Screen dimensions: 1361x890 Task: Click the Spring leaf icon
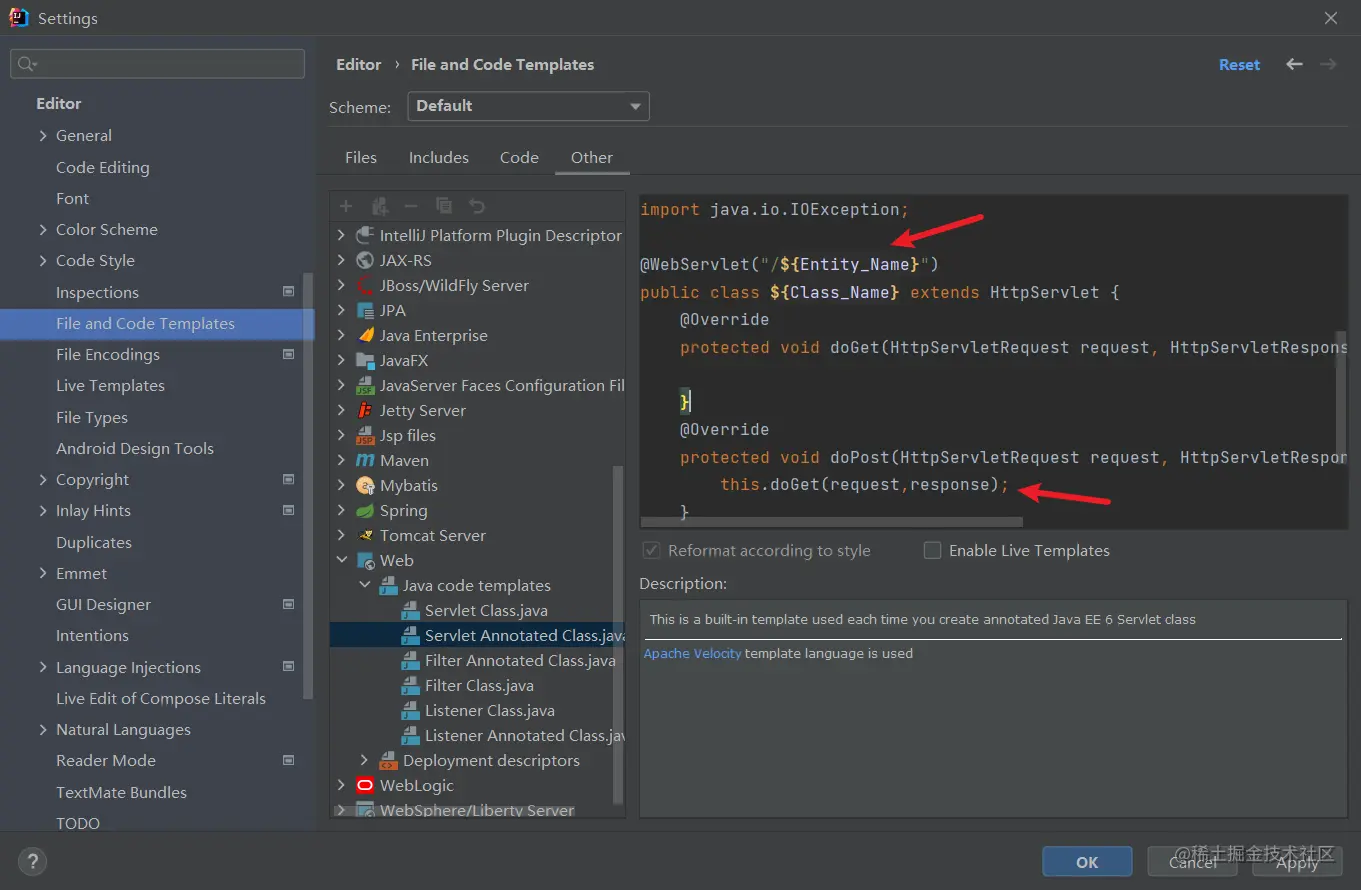point(365,511)
